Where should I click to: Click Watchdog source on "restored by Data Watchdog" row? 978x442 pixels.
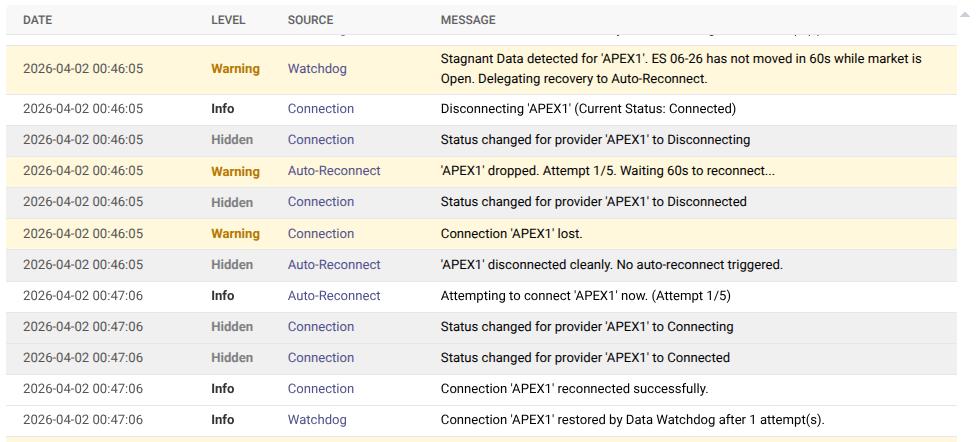click(x=317, y=420)
